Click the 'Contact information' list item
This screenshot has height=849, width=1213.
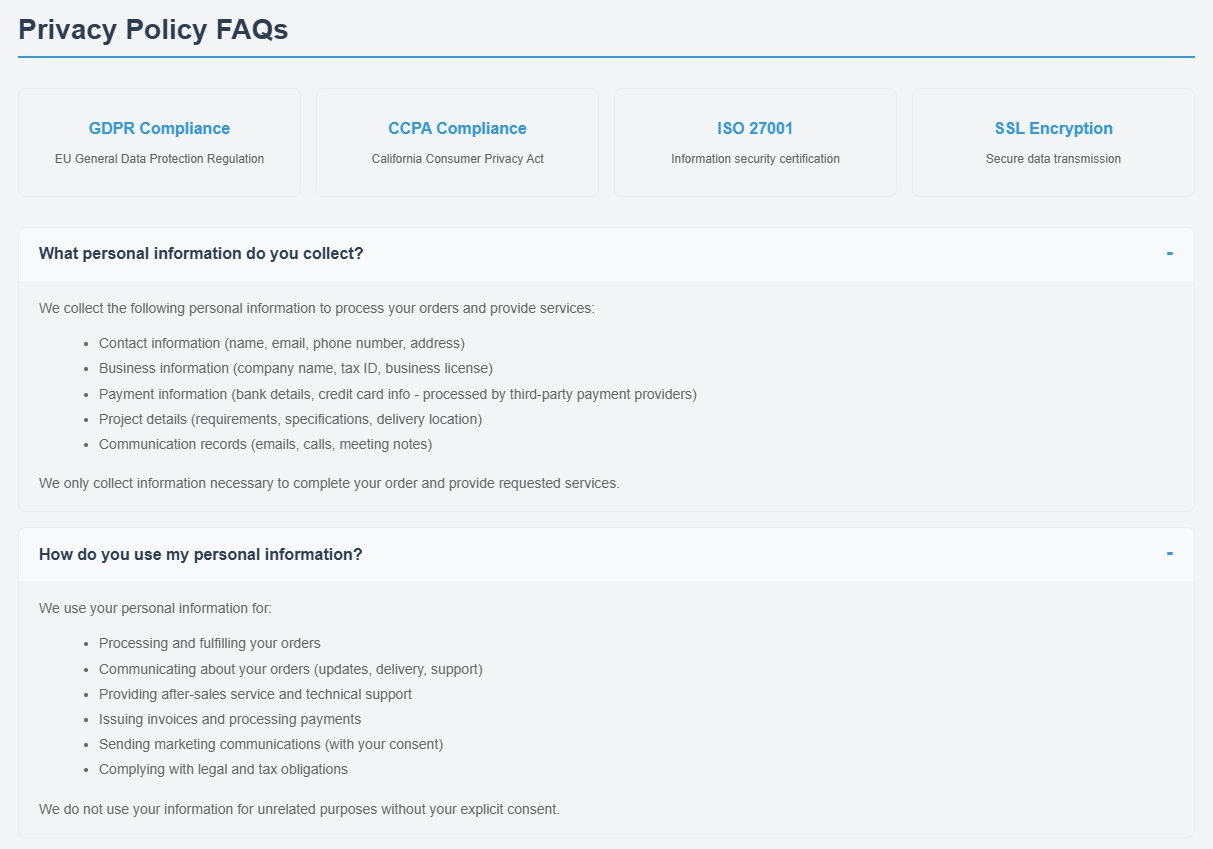click(x=281, y=343)
